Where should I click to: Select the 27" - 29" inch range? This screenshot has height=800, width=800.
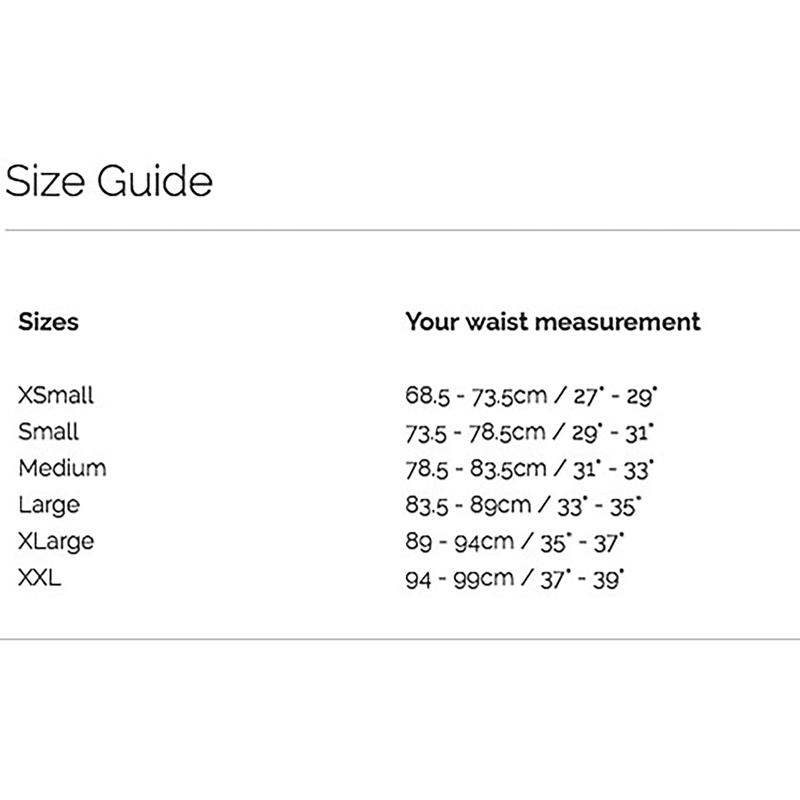point(610,396)
